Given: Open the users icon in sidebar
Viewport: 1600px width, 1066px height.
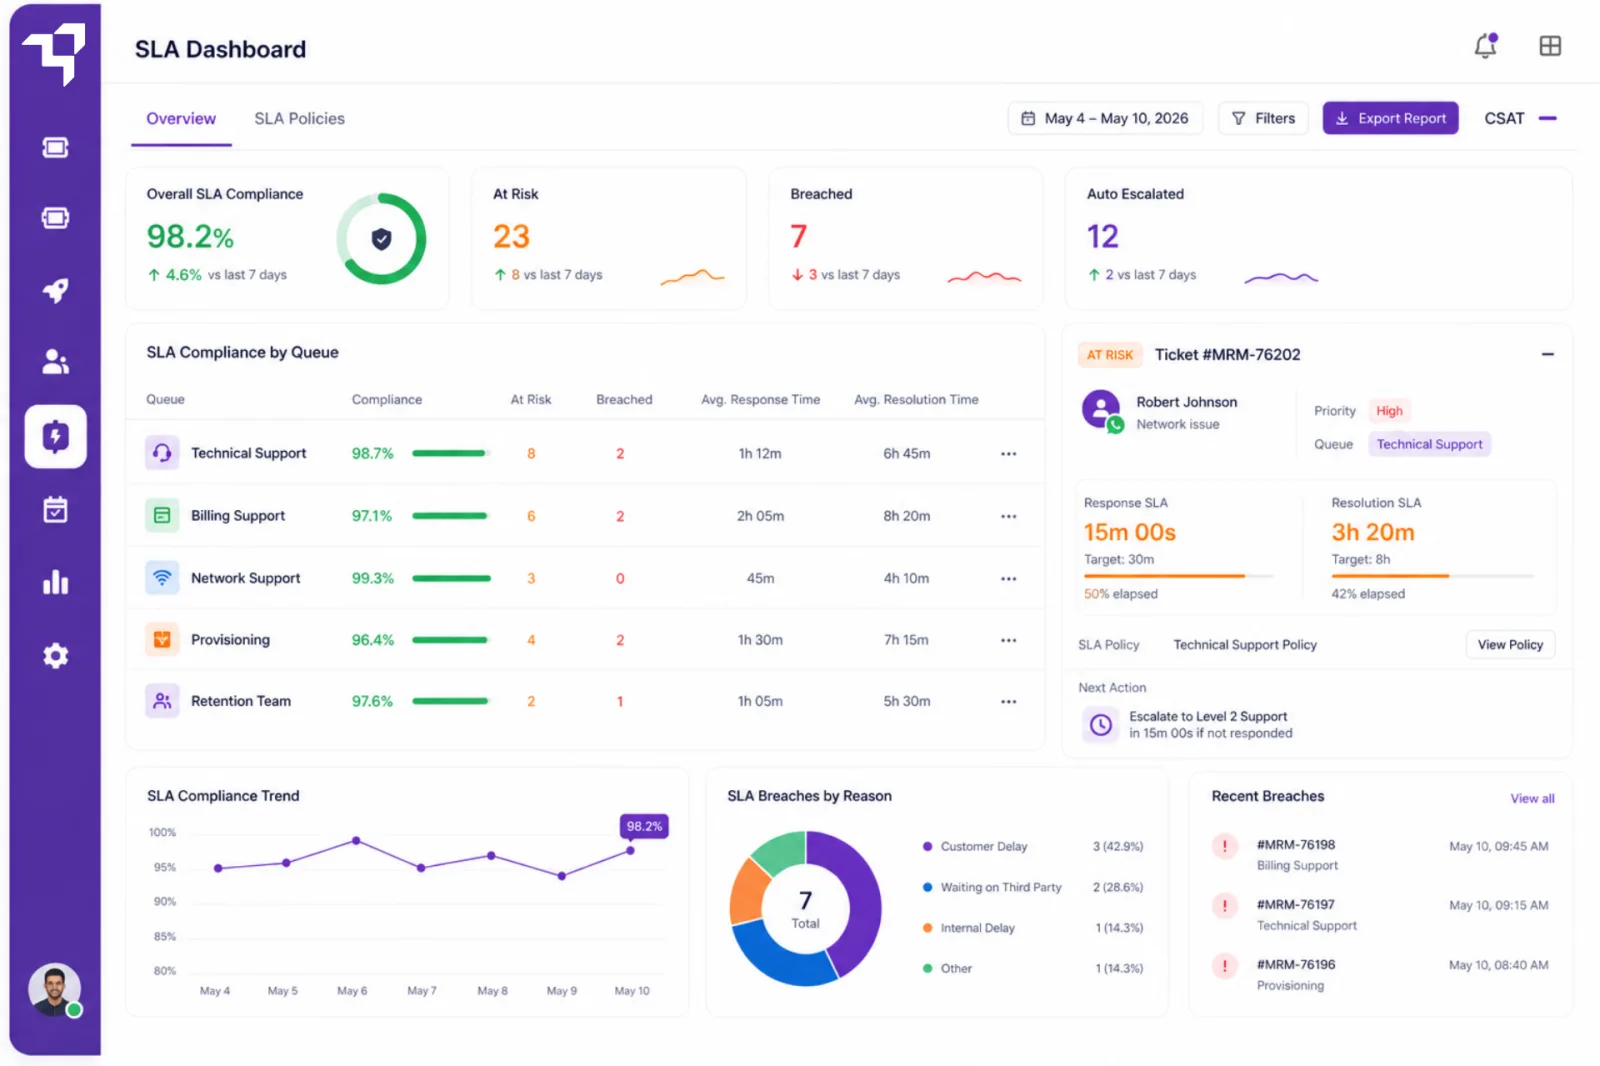Looking at the screenshot, I should pyautogui.click(x=55, y=362).
